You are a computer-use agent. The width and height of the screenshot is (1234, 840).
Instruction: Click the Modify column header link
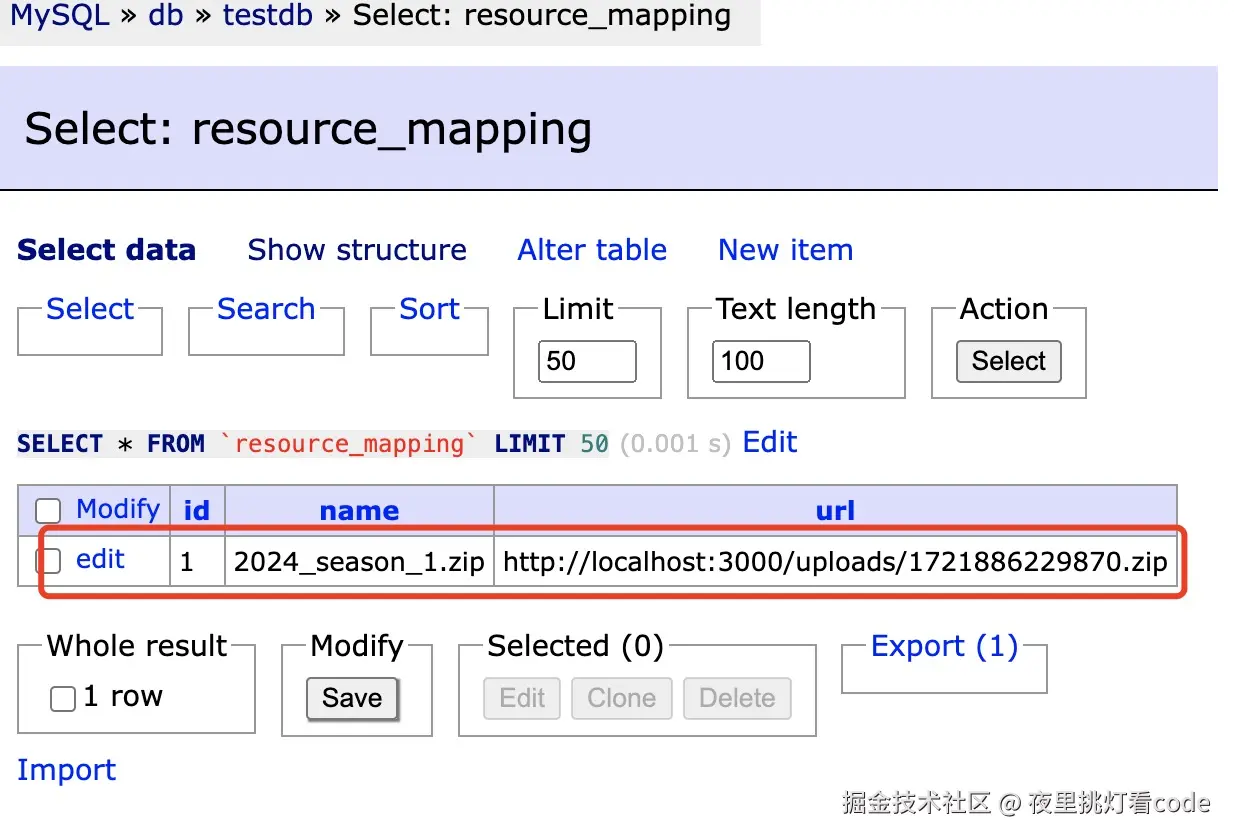118,510
